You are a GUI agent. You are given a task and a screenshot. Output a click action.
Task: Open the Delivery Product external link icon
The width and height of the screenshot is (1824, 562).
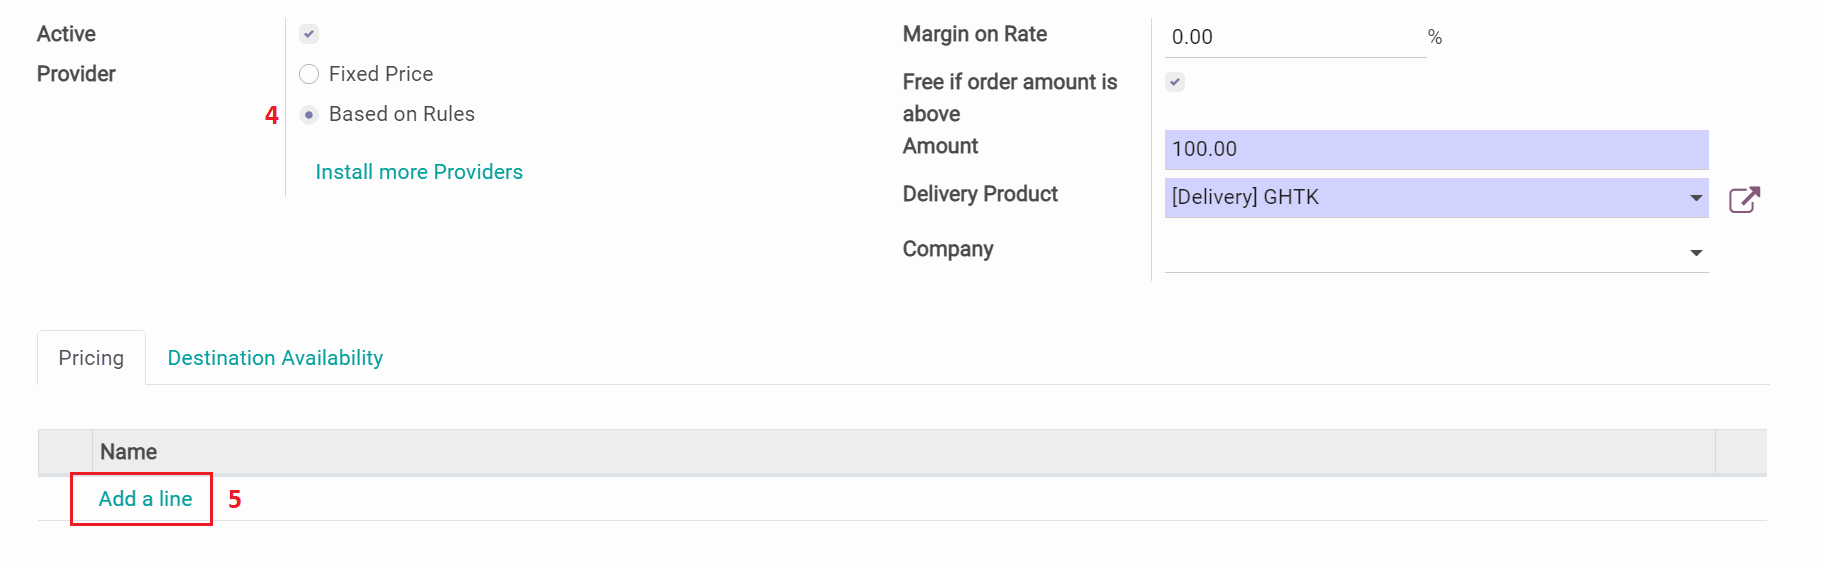click(1744, 199)
